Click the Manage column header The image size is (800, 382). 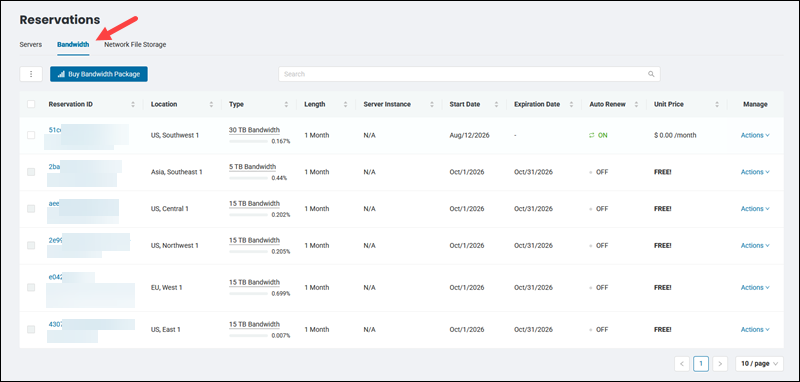coord(755,104)
